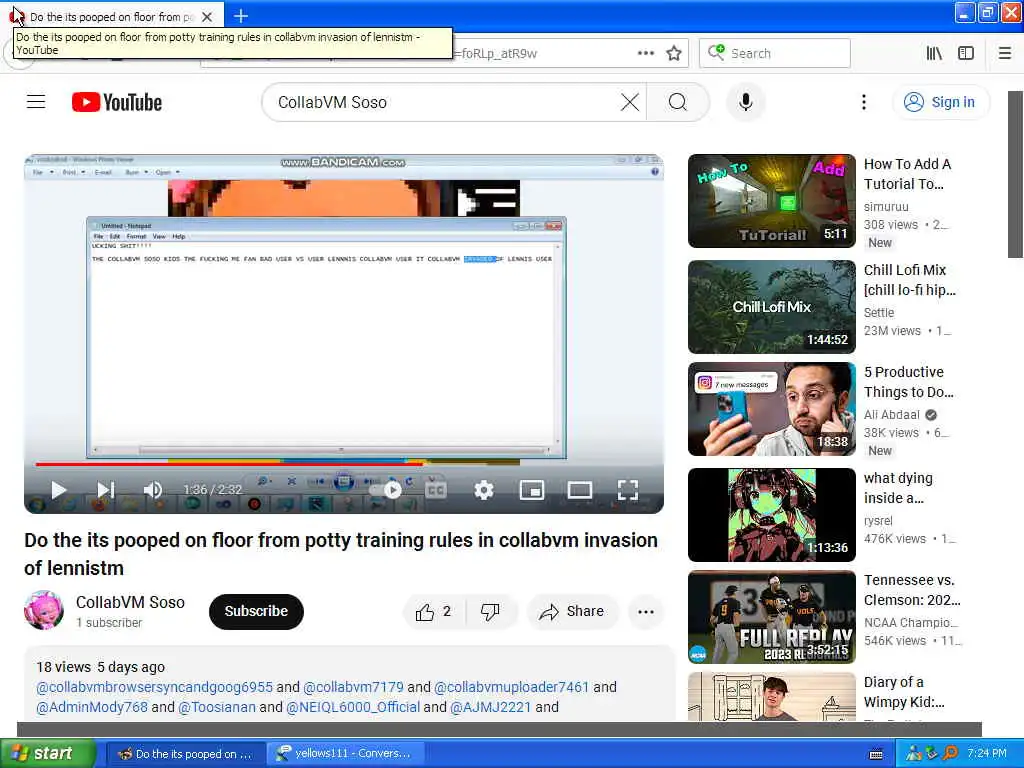The height and width of the screenshot is (768, 1024).
Task: Bookmark this page with star icon
Action: (x=674, y=53)
